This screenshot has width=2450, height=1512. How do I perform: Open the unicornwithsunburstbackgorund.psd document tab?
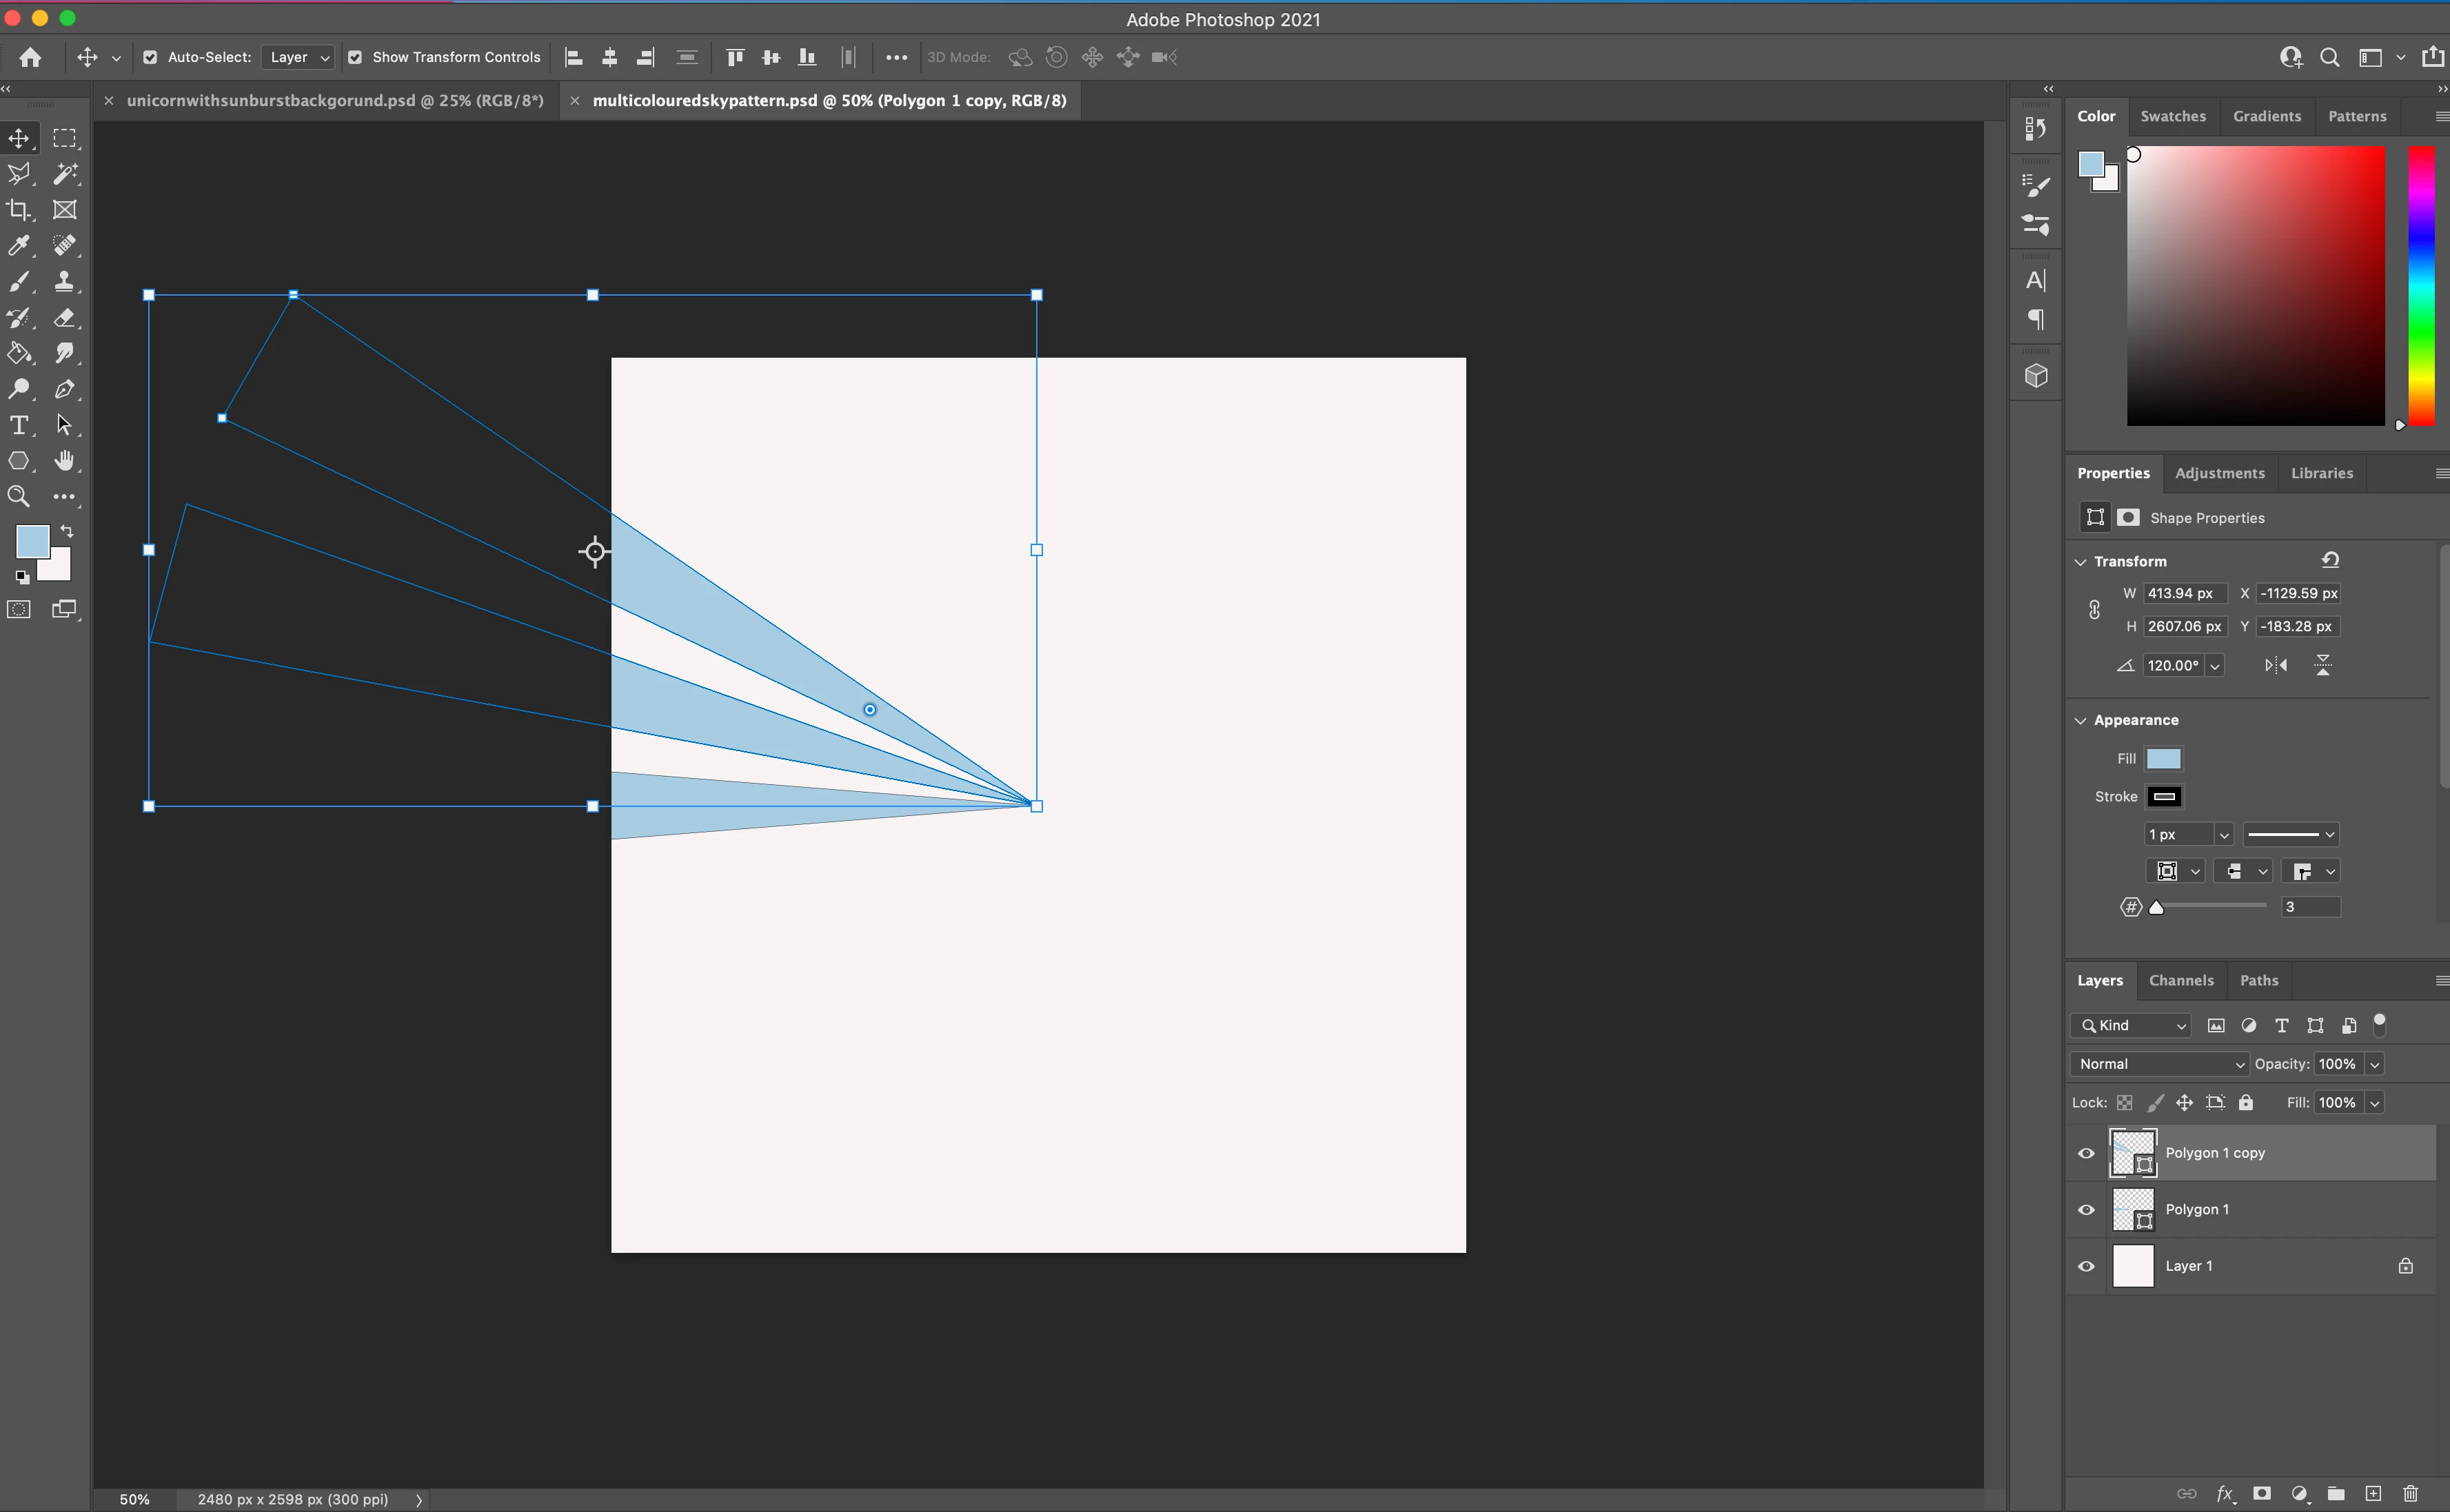(335, 101)
